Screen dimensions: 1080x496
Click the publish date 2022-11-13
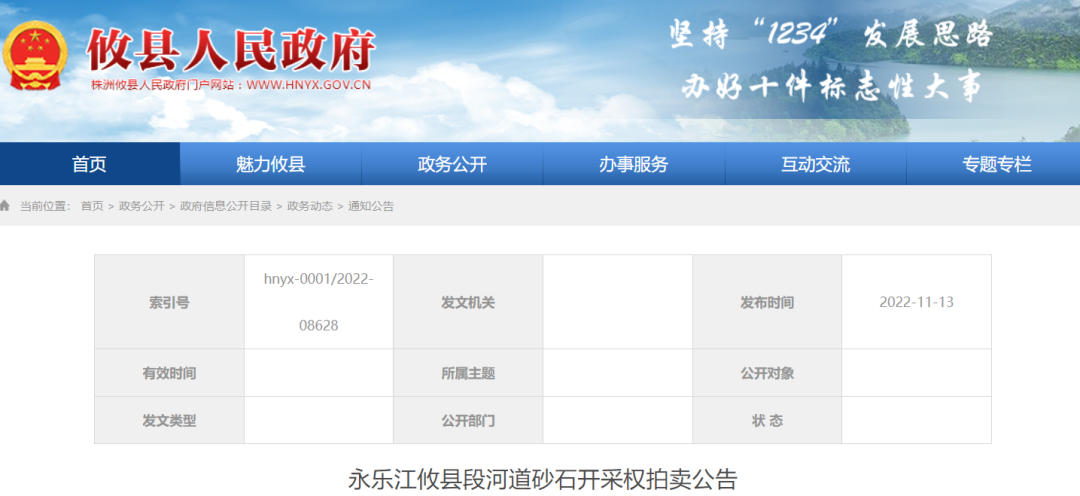916,302
